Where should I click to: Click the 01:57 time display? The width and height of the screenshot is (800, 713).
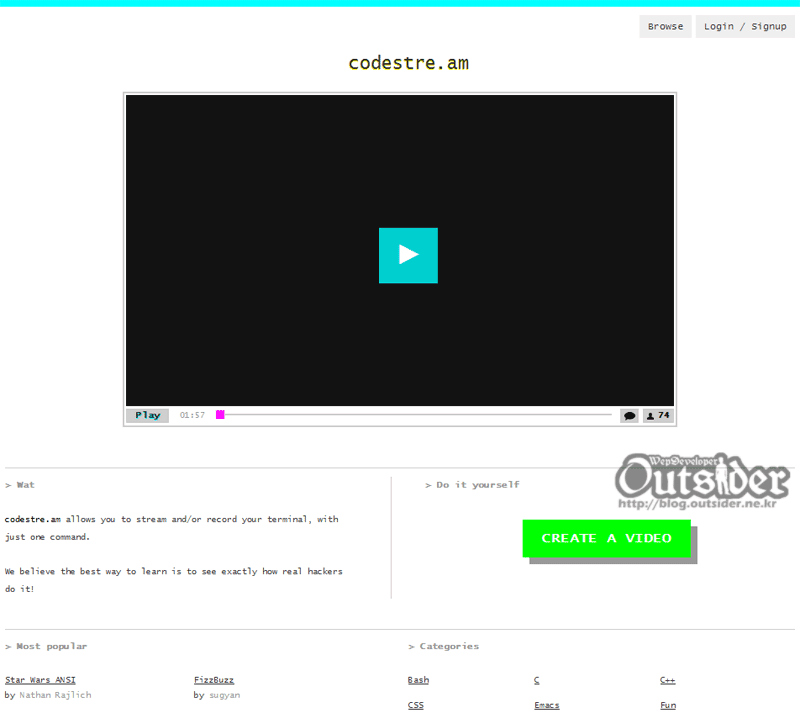pos(192,415)
